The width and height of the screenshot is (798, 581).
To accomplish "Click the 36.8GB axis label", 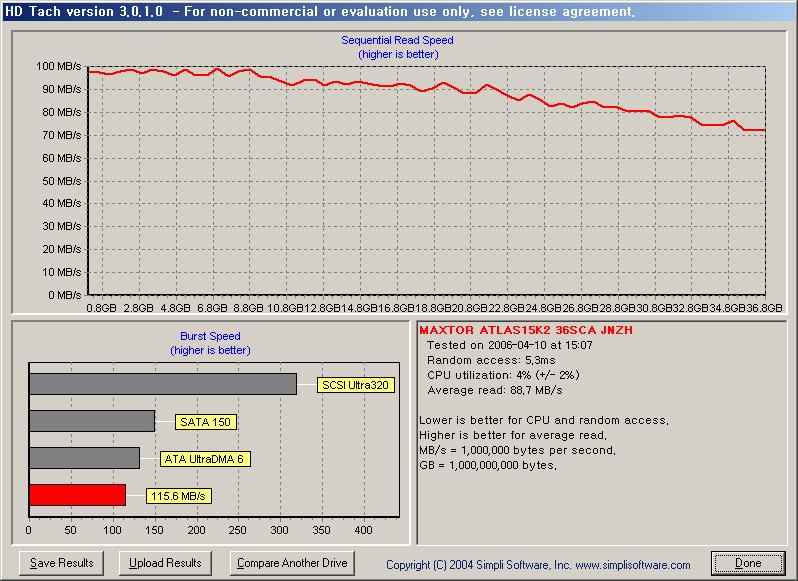I will pos(764,308).
